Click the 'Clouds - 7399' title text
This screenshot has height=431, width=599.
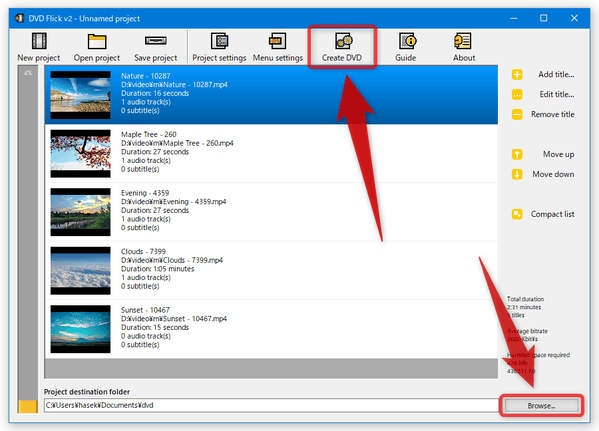click(143, 251)
